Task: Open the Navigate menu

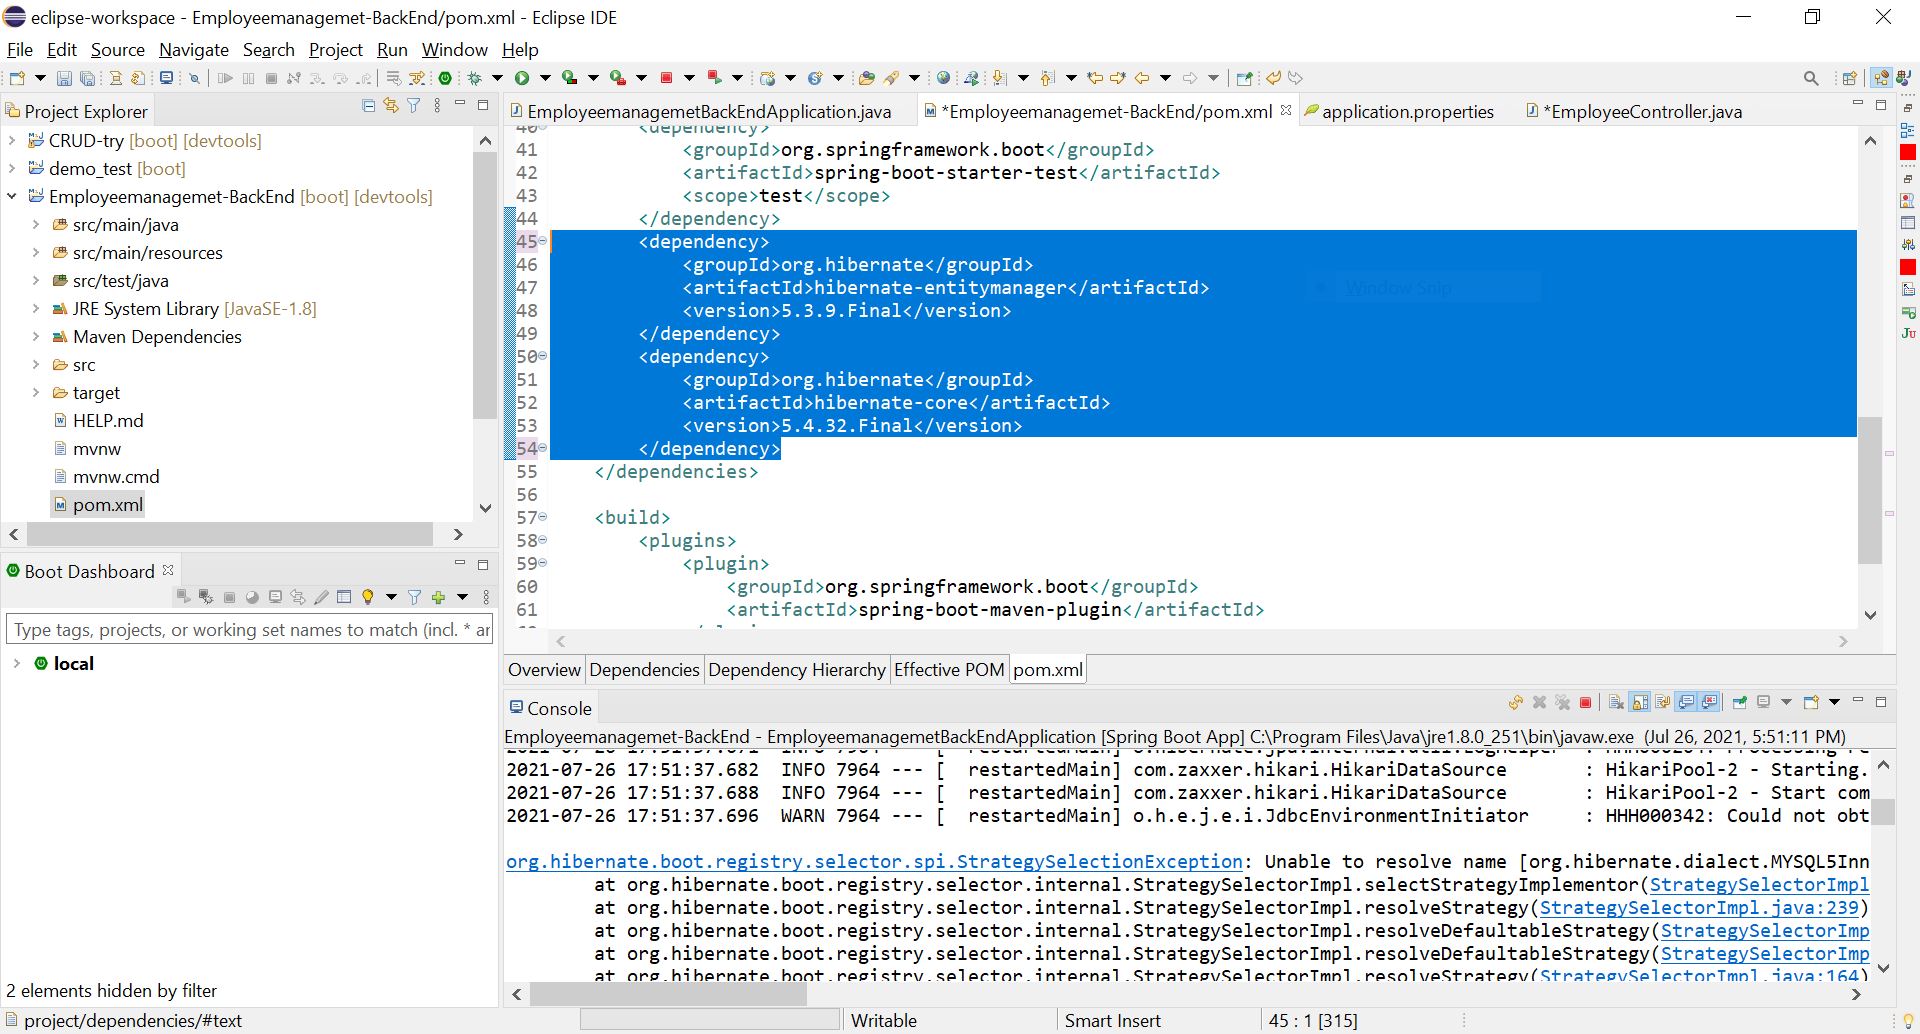Action: [x=194, y=50]
